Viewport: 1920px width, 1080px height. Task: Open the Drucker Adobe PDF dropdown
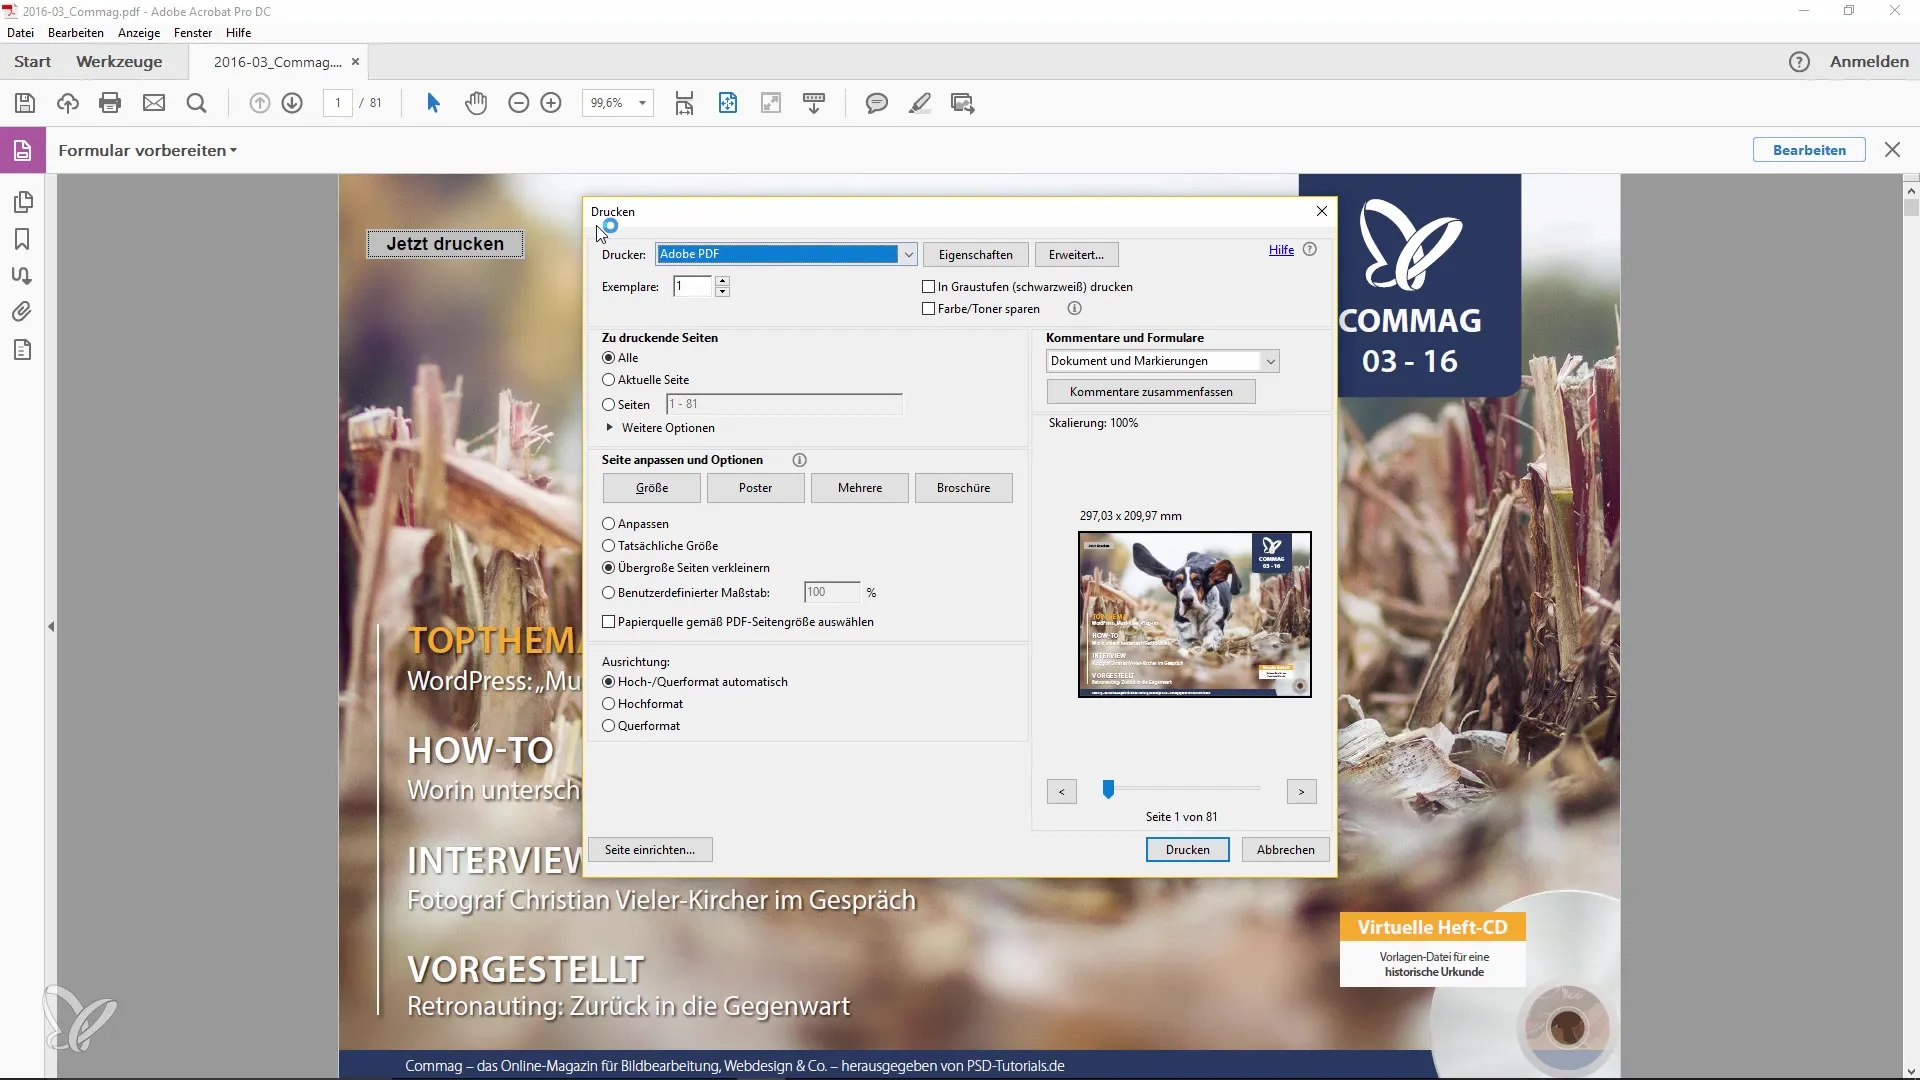click(786, 255)
